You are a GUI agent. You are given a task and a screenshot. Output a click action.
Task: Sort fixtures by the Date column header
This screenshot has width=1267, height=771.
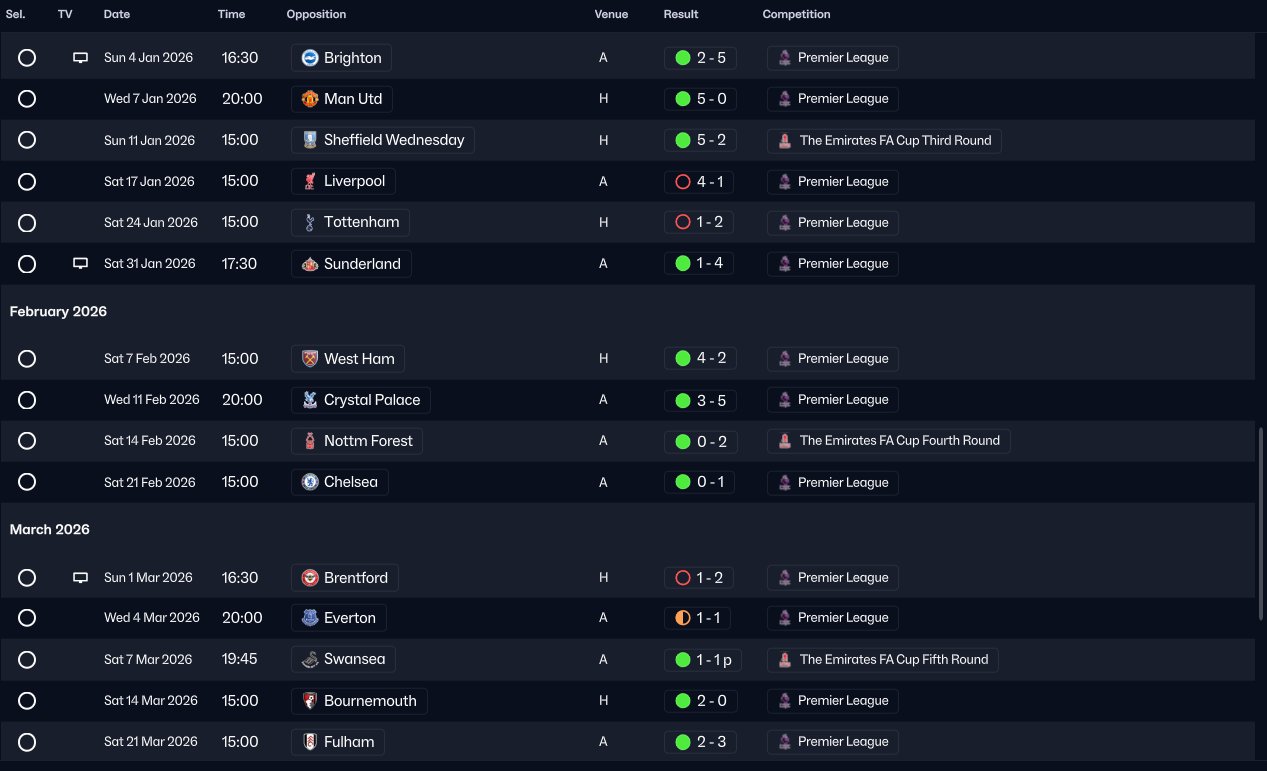pyautogui.click(x=117, y=15)
